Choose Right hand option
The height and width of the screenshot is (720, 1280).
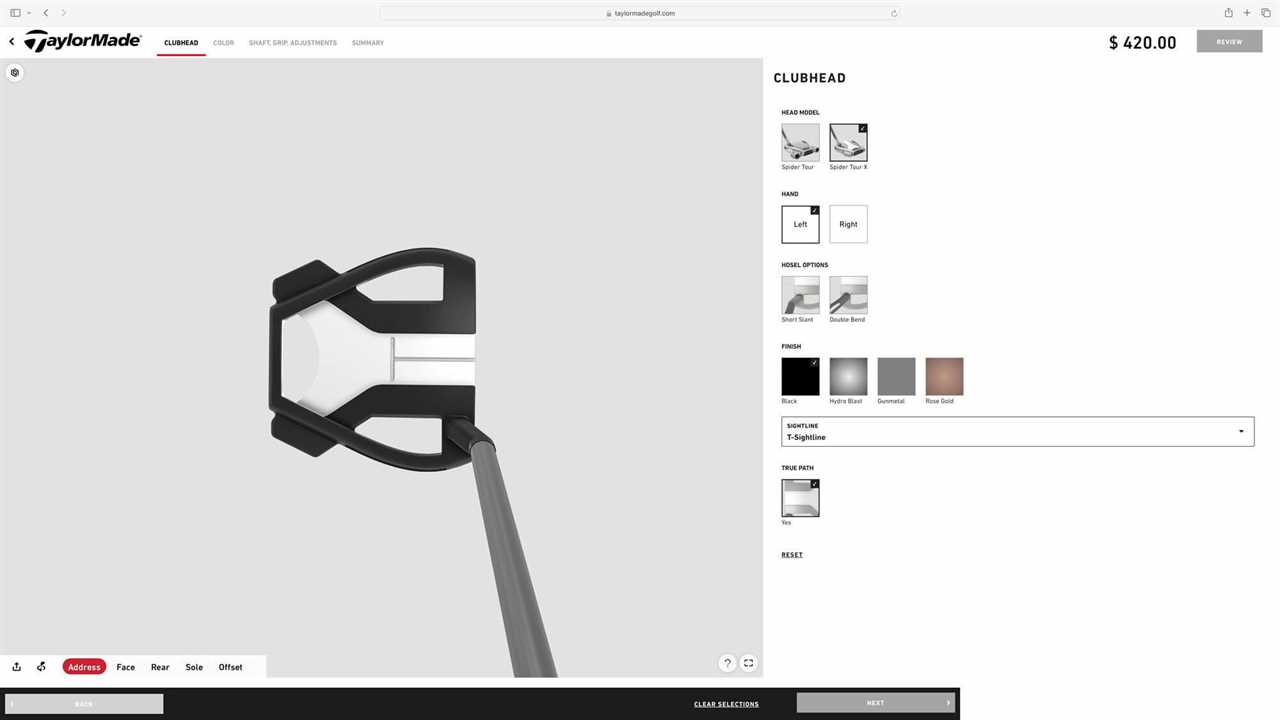(848, 224)
